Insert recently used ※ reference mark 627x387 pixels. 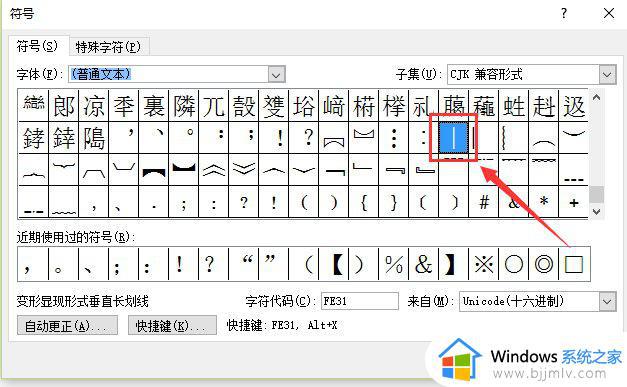pyautogui.click(x=483, y=264)
